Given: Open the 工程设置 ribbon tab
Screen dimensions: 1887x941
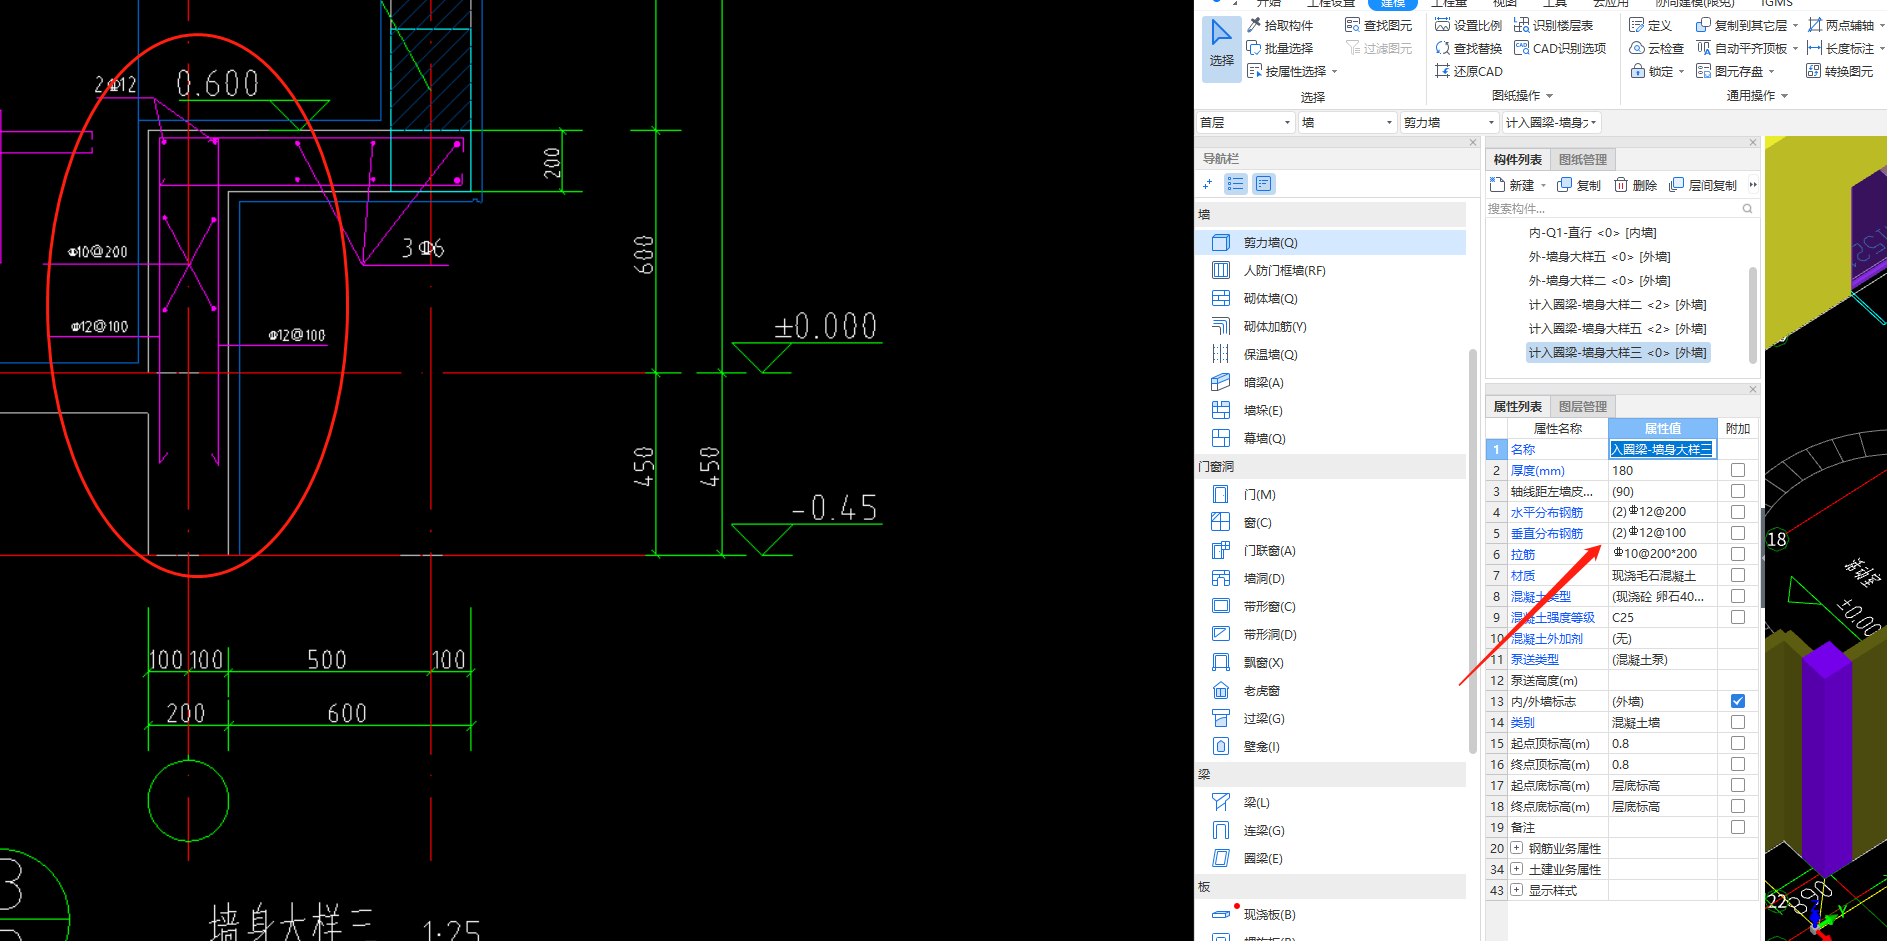Looking at the screenshot, I should [1330, 3].
